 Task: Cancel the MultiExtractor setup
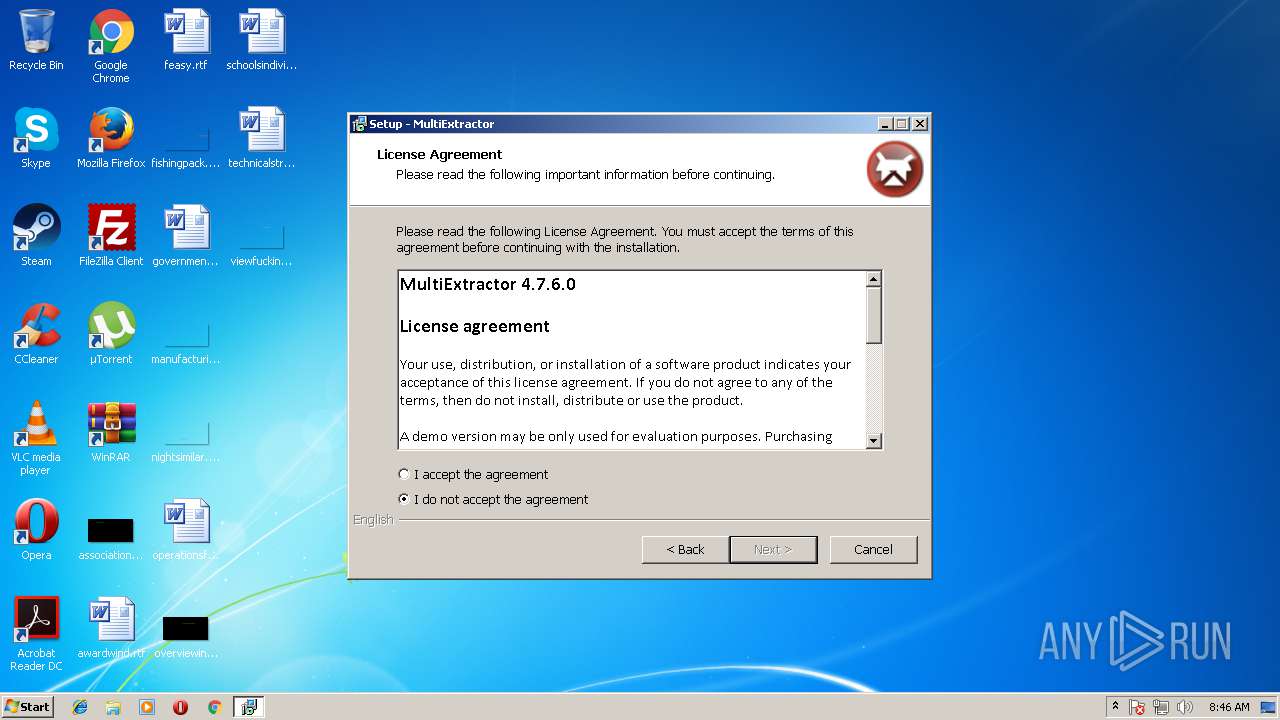[x=873, y=549]
